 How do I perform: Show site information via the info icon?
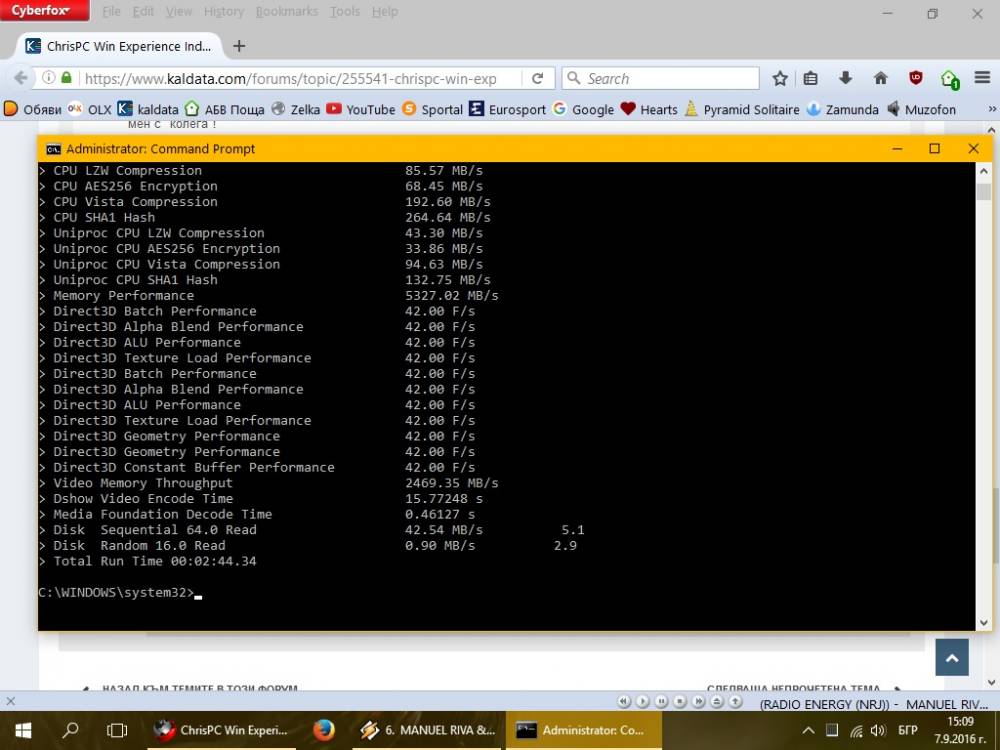pyautogui.click(x=48, y=78)
